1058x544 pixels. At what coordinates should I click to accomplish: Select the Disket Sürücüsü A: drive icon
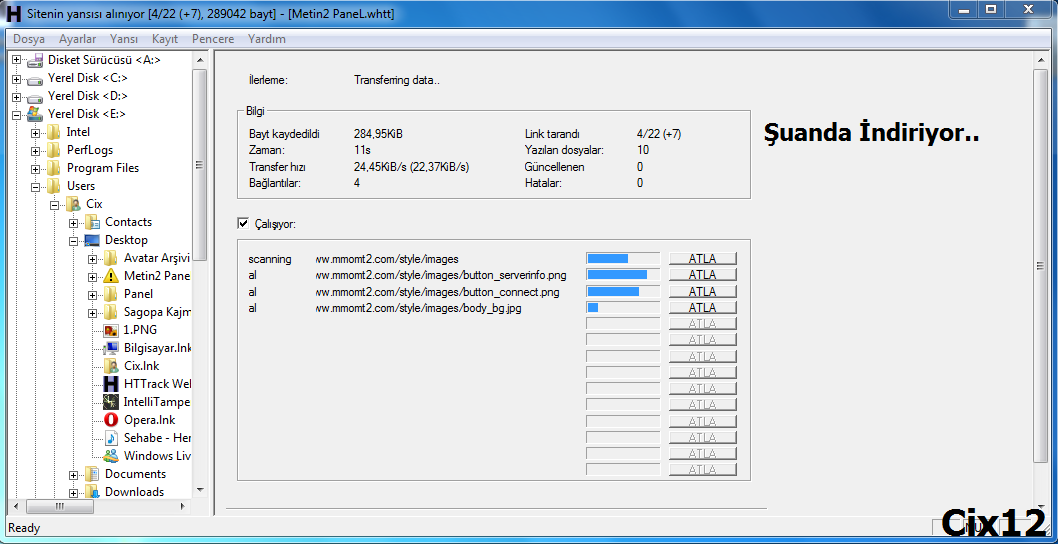click(36, 60)
